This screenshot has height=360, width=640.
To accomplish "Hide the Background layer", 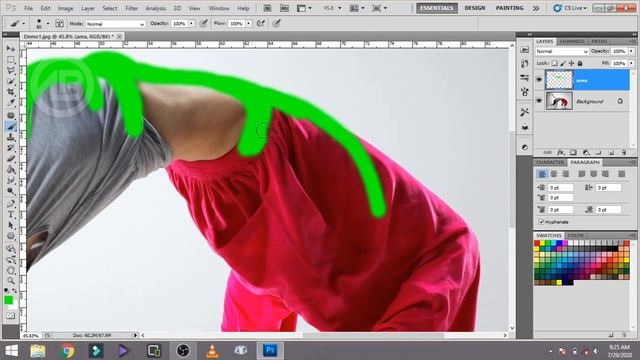I will [539, 100].
